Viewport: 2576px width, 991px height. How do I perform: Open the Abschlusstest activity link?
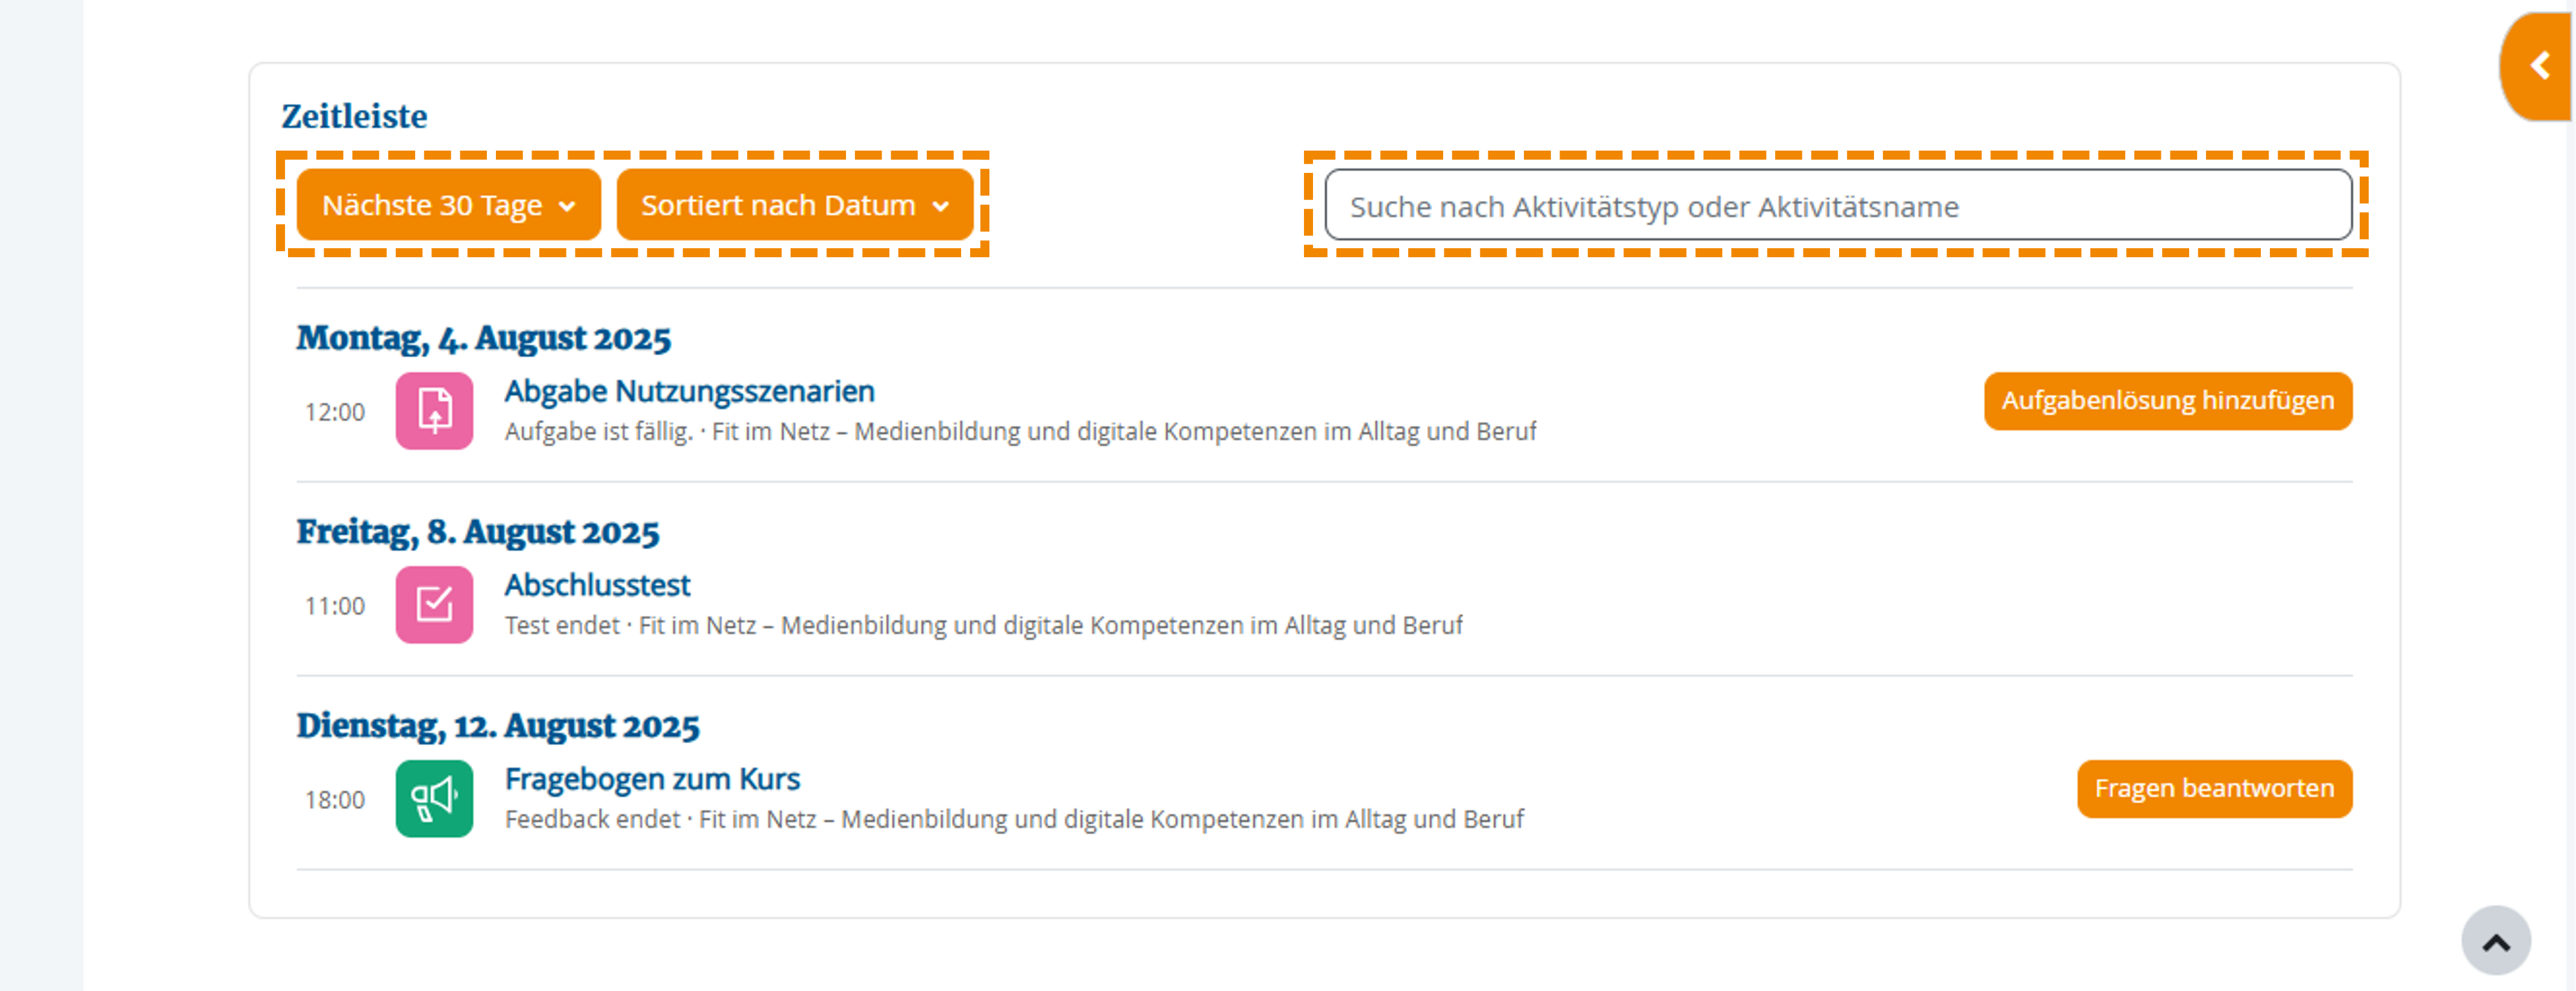point(598,585)
